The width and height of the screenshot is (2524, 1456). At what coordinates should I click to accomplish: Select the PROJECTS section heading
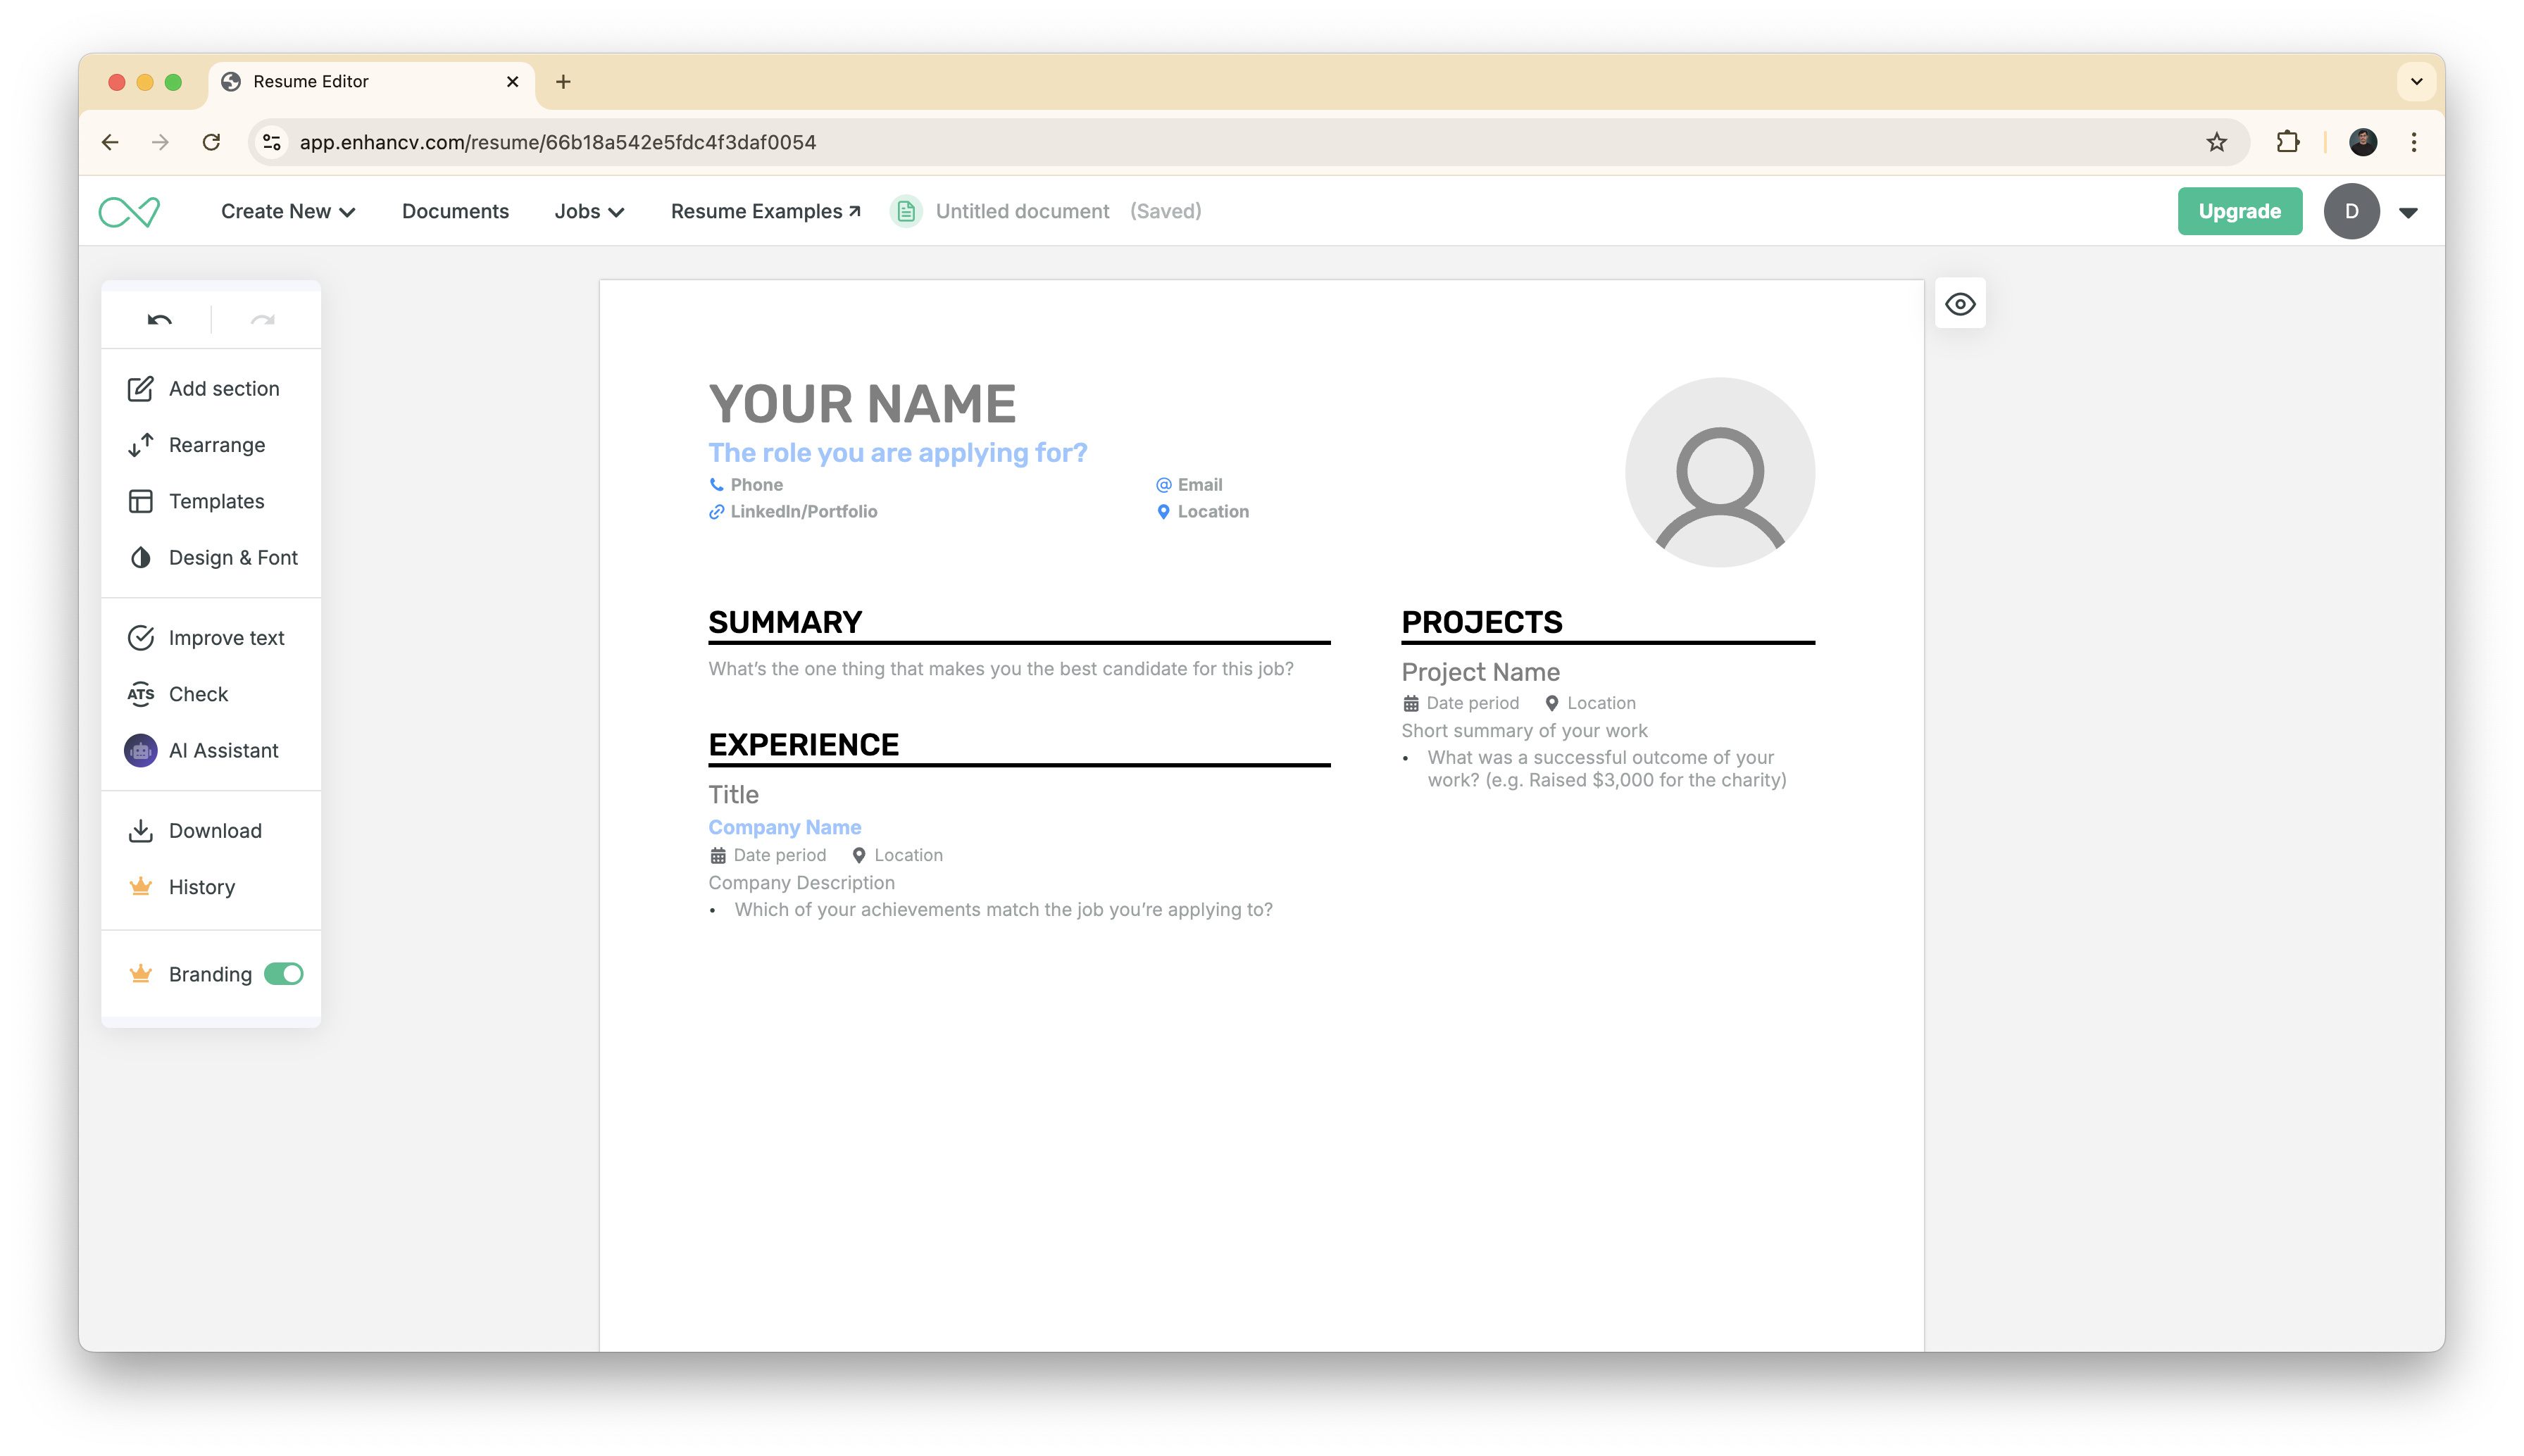click(x=1481, y=622)
